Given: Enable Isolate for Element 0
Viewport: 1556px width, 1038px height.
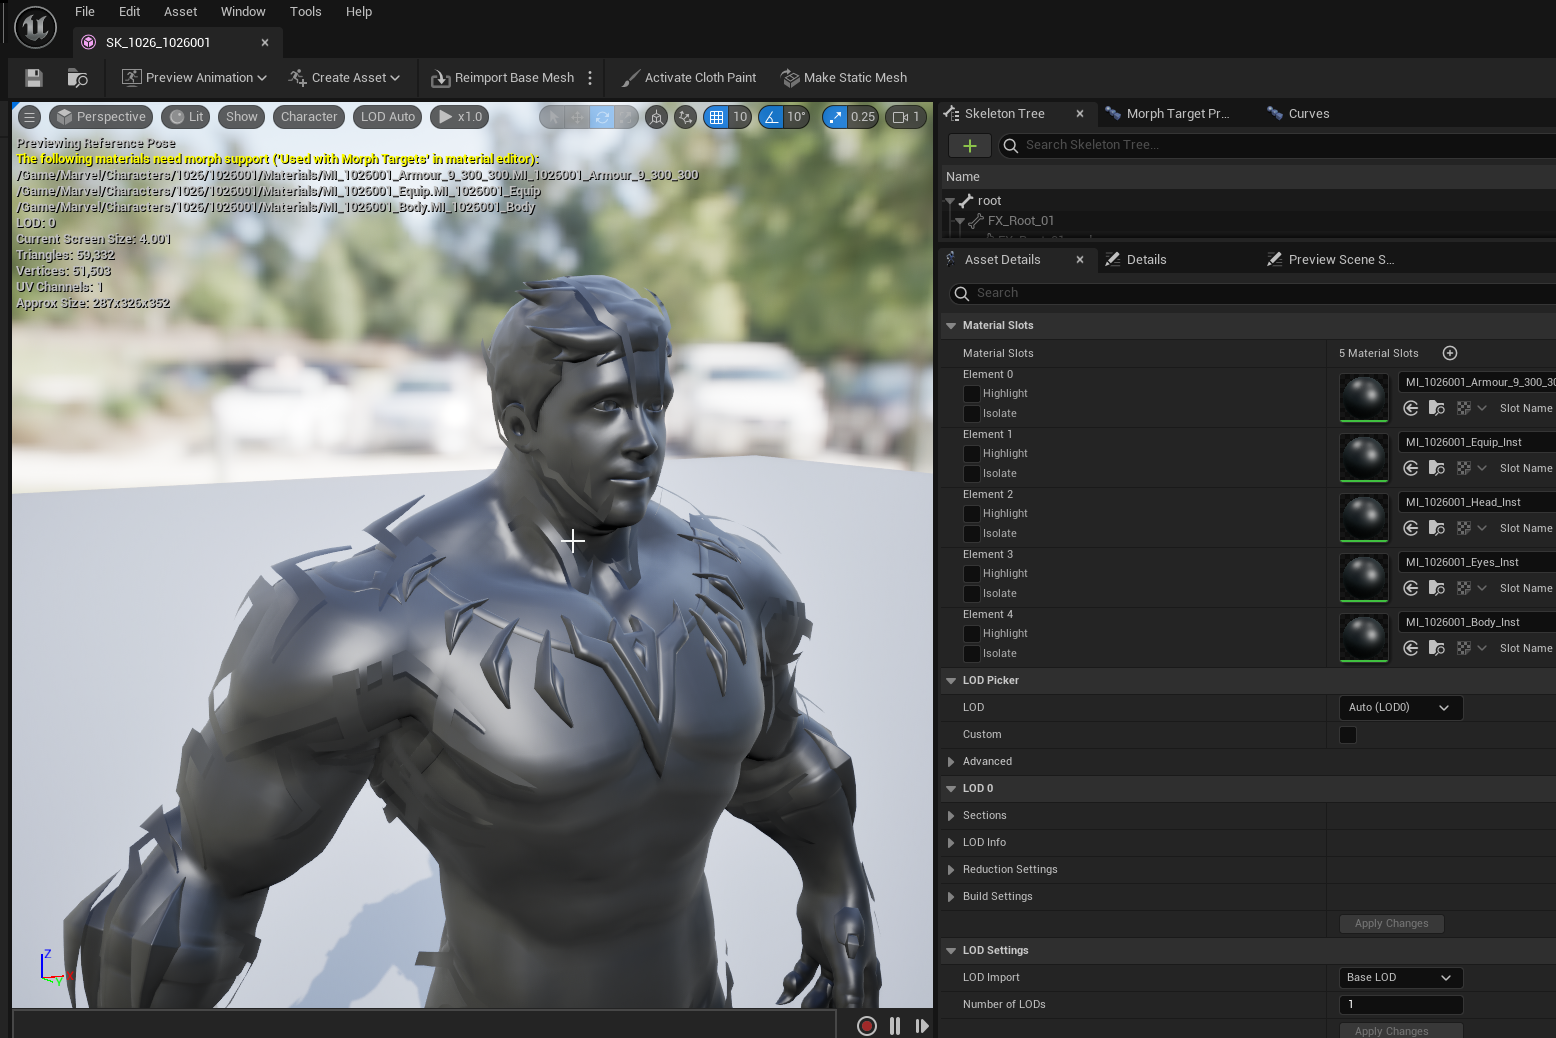Looking at the screenshot, I should point(971,414).
